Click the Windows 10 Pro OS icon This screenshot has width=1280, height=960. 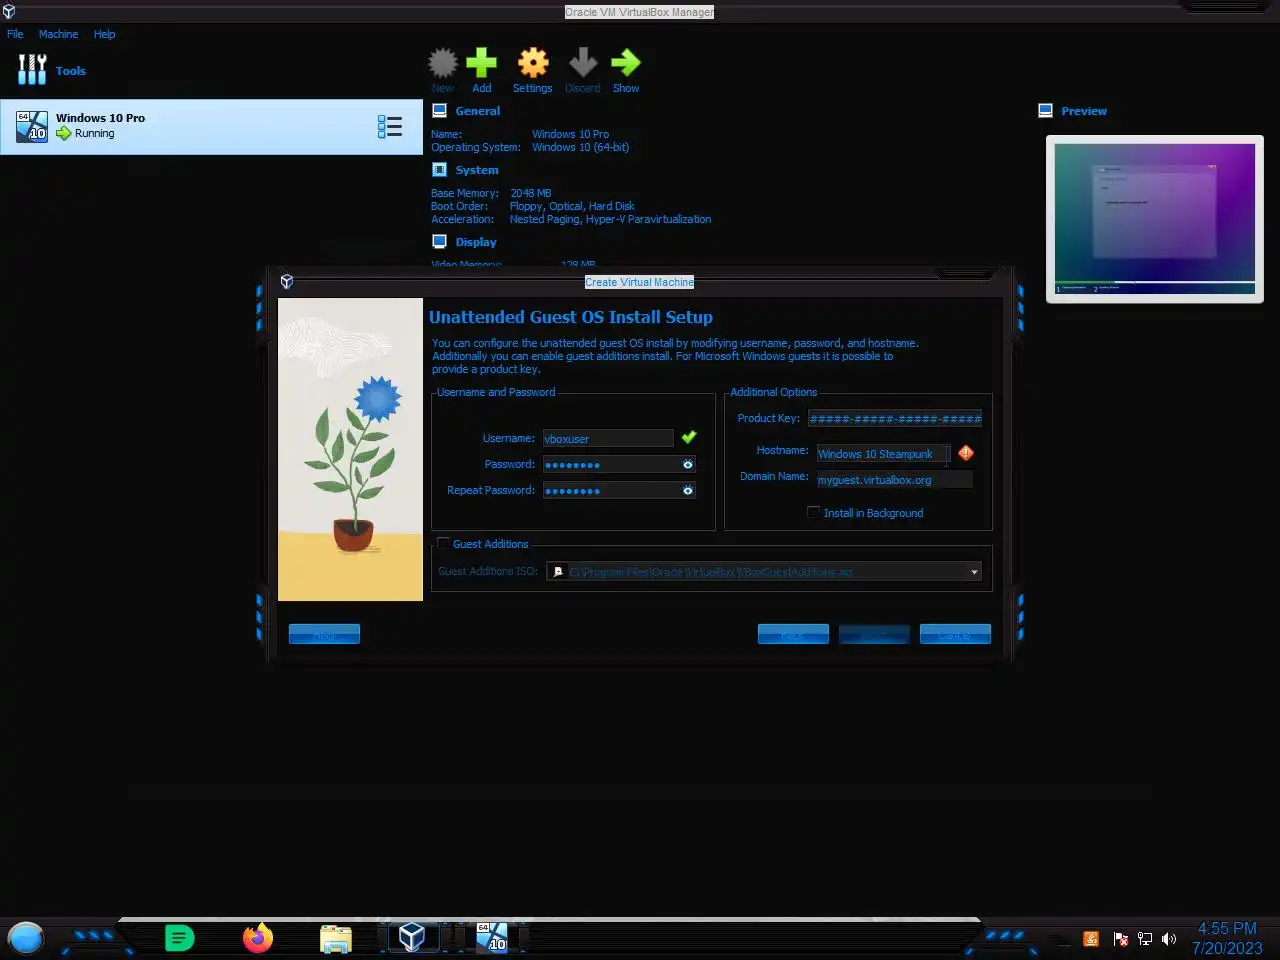pos(32,126)
